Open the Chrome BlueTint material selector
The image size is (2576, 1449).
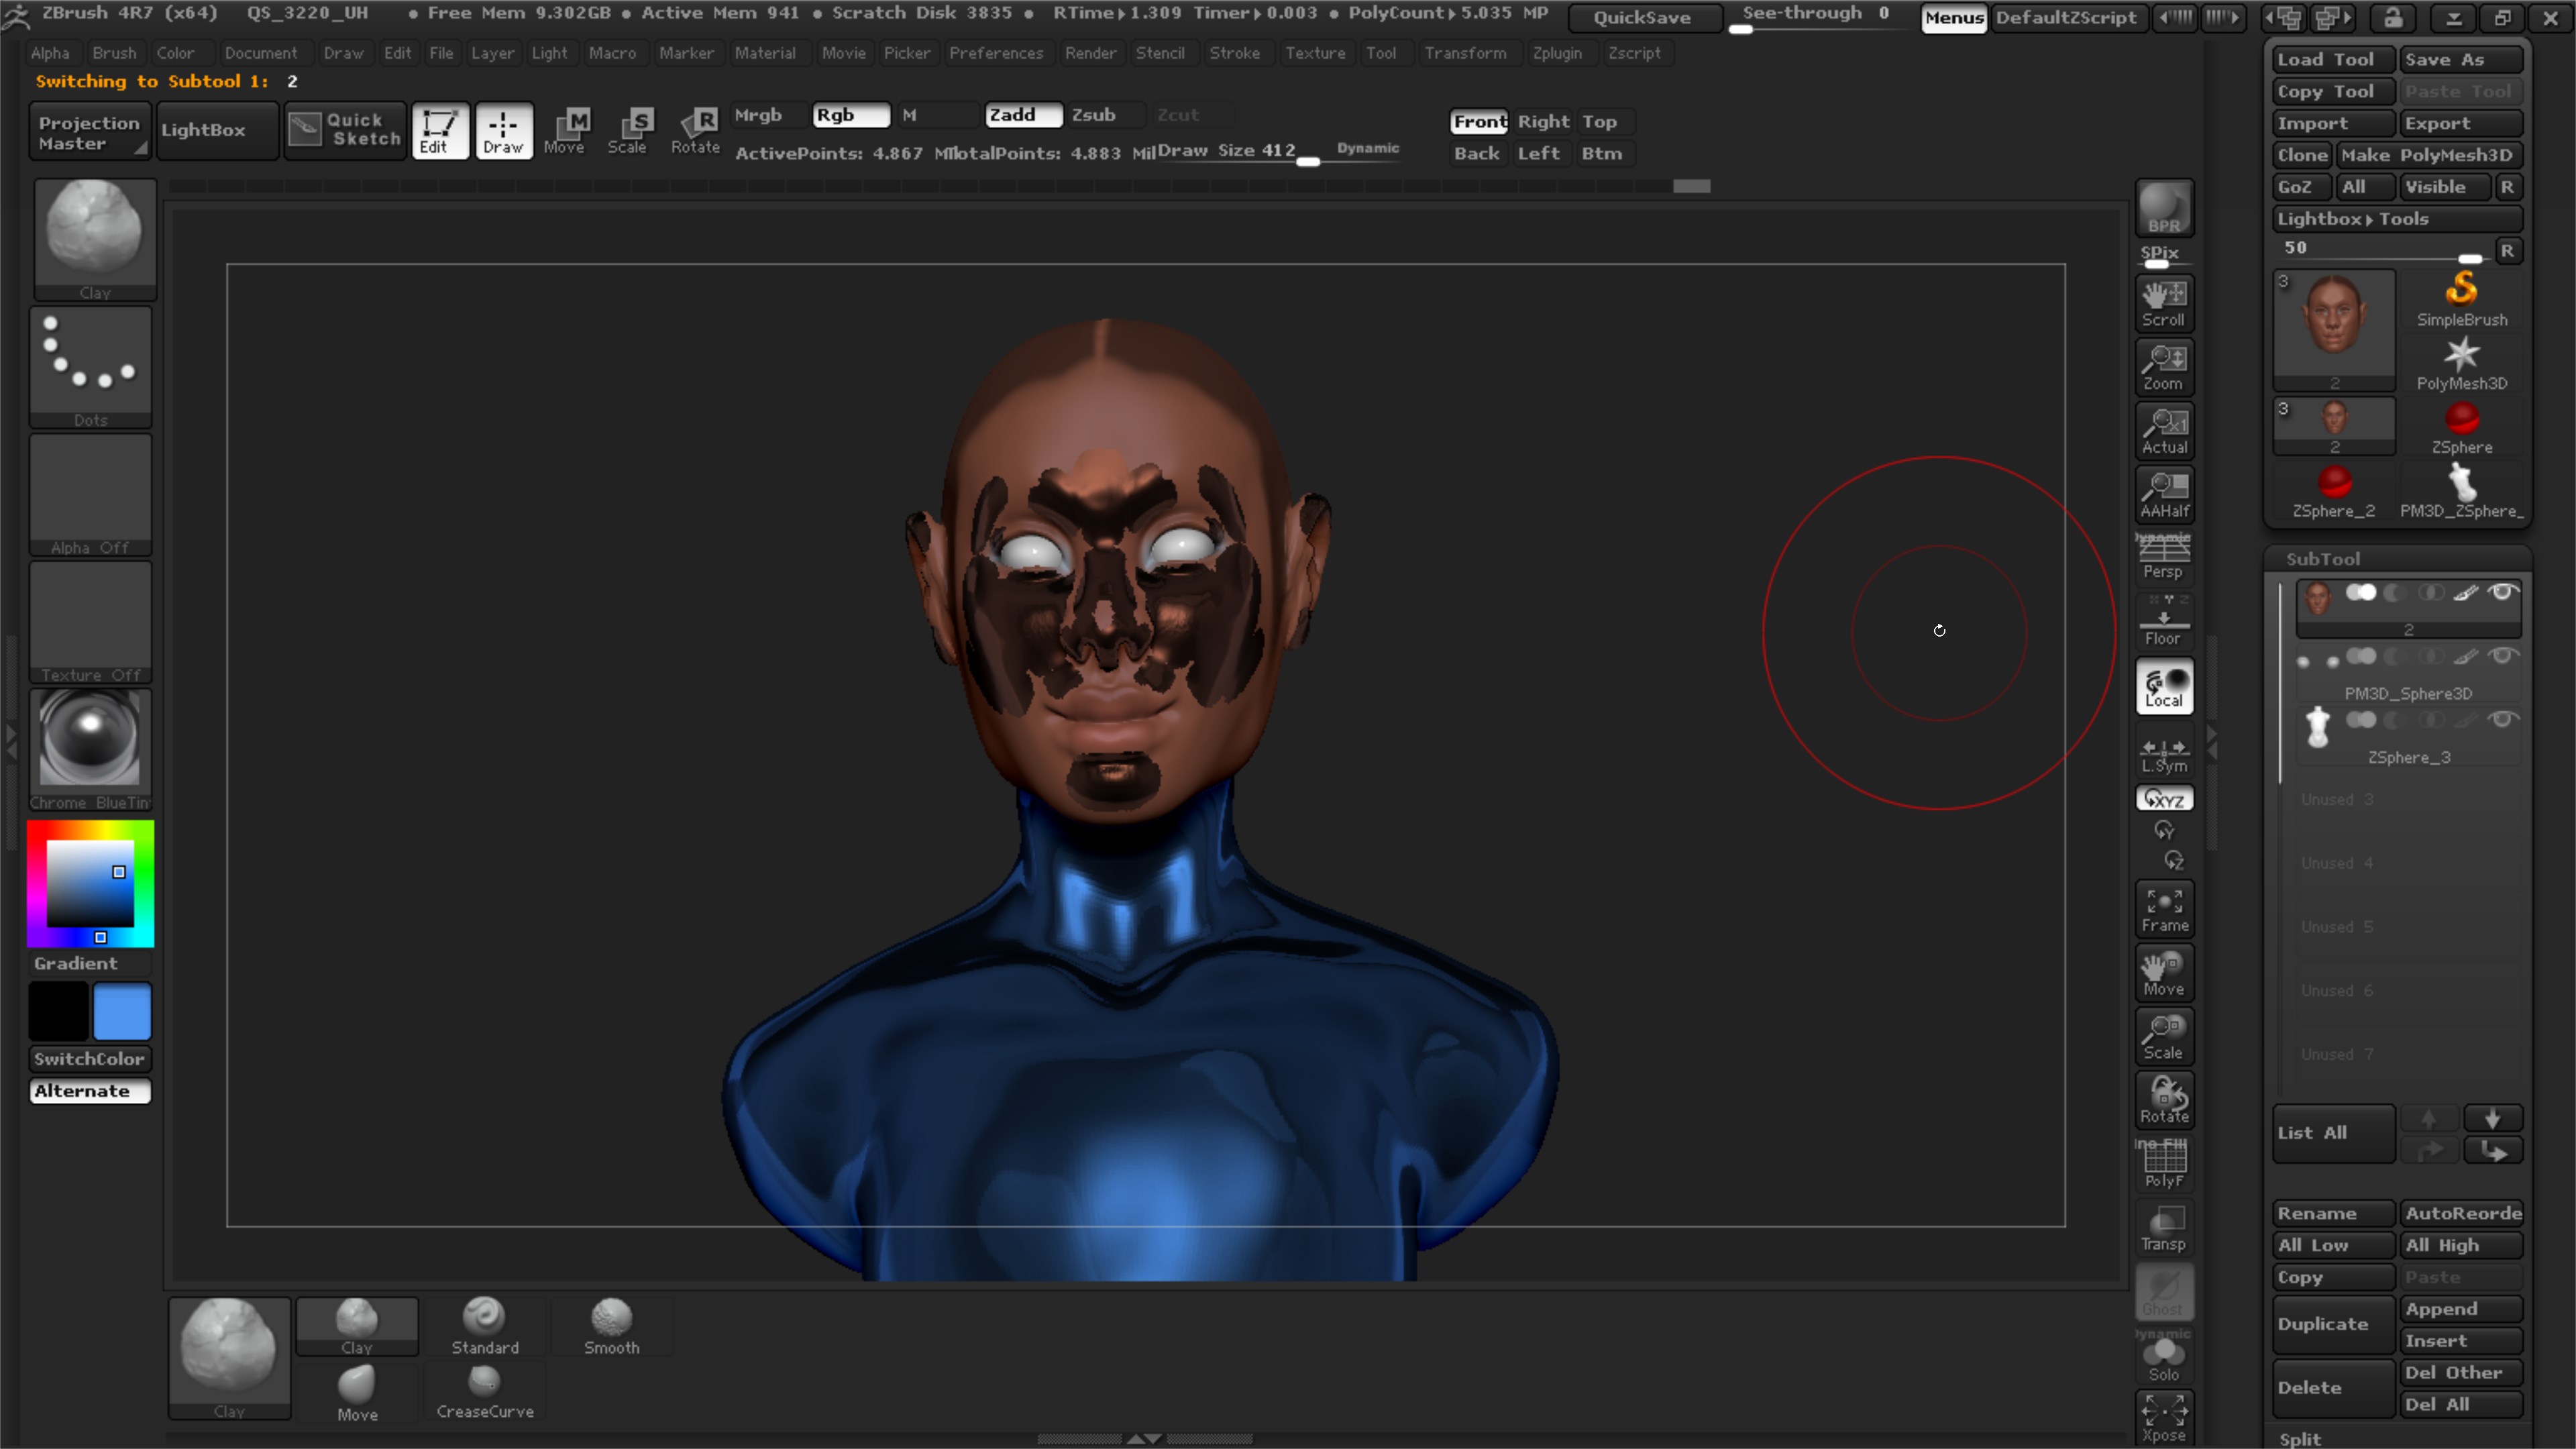[91, 750]
